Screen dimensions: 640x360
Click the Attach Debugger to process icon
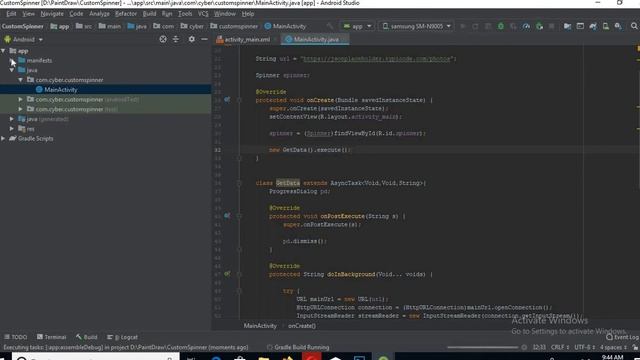pyautogui.click(x=539, y=26)
